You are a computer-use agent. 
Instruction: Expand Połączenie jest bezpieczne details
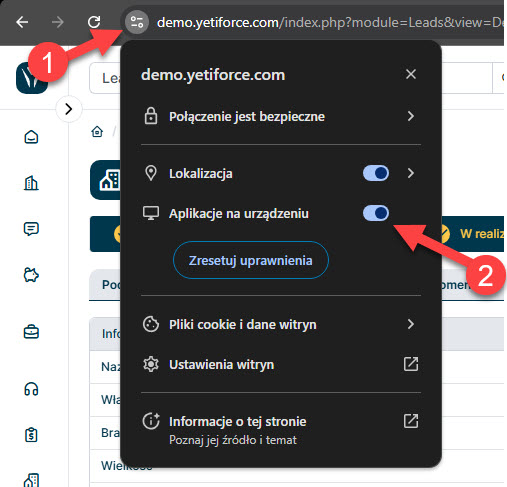point(281,116)
